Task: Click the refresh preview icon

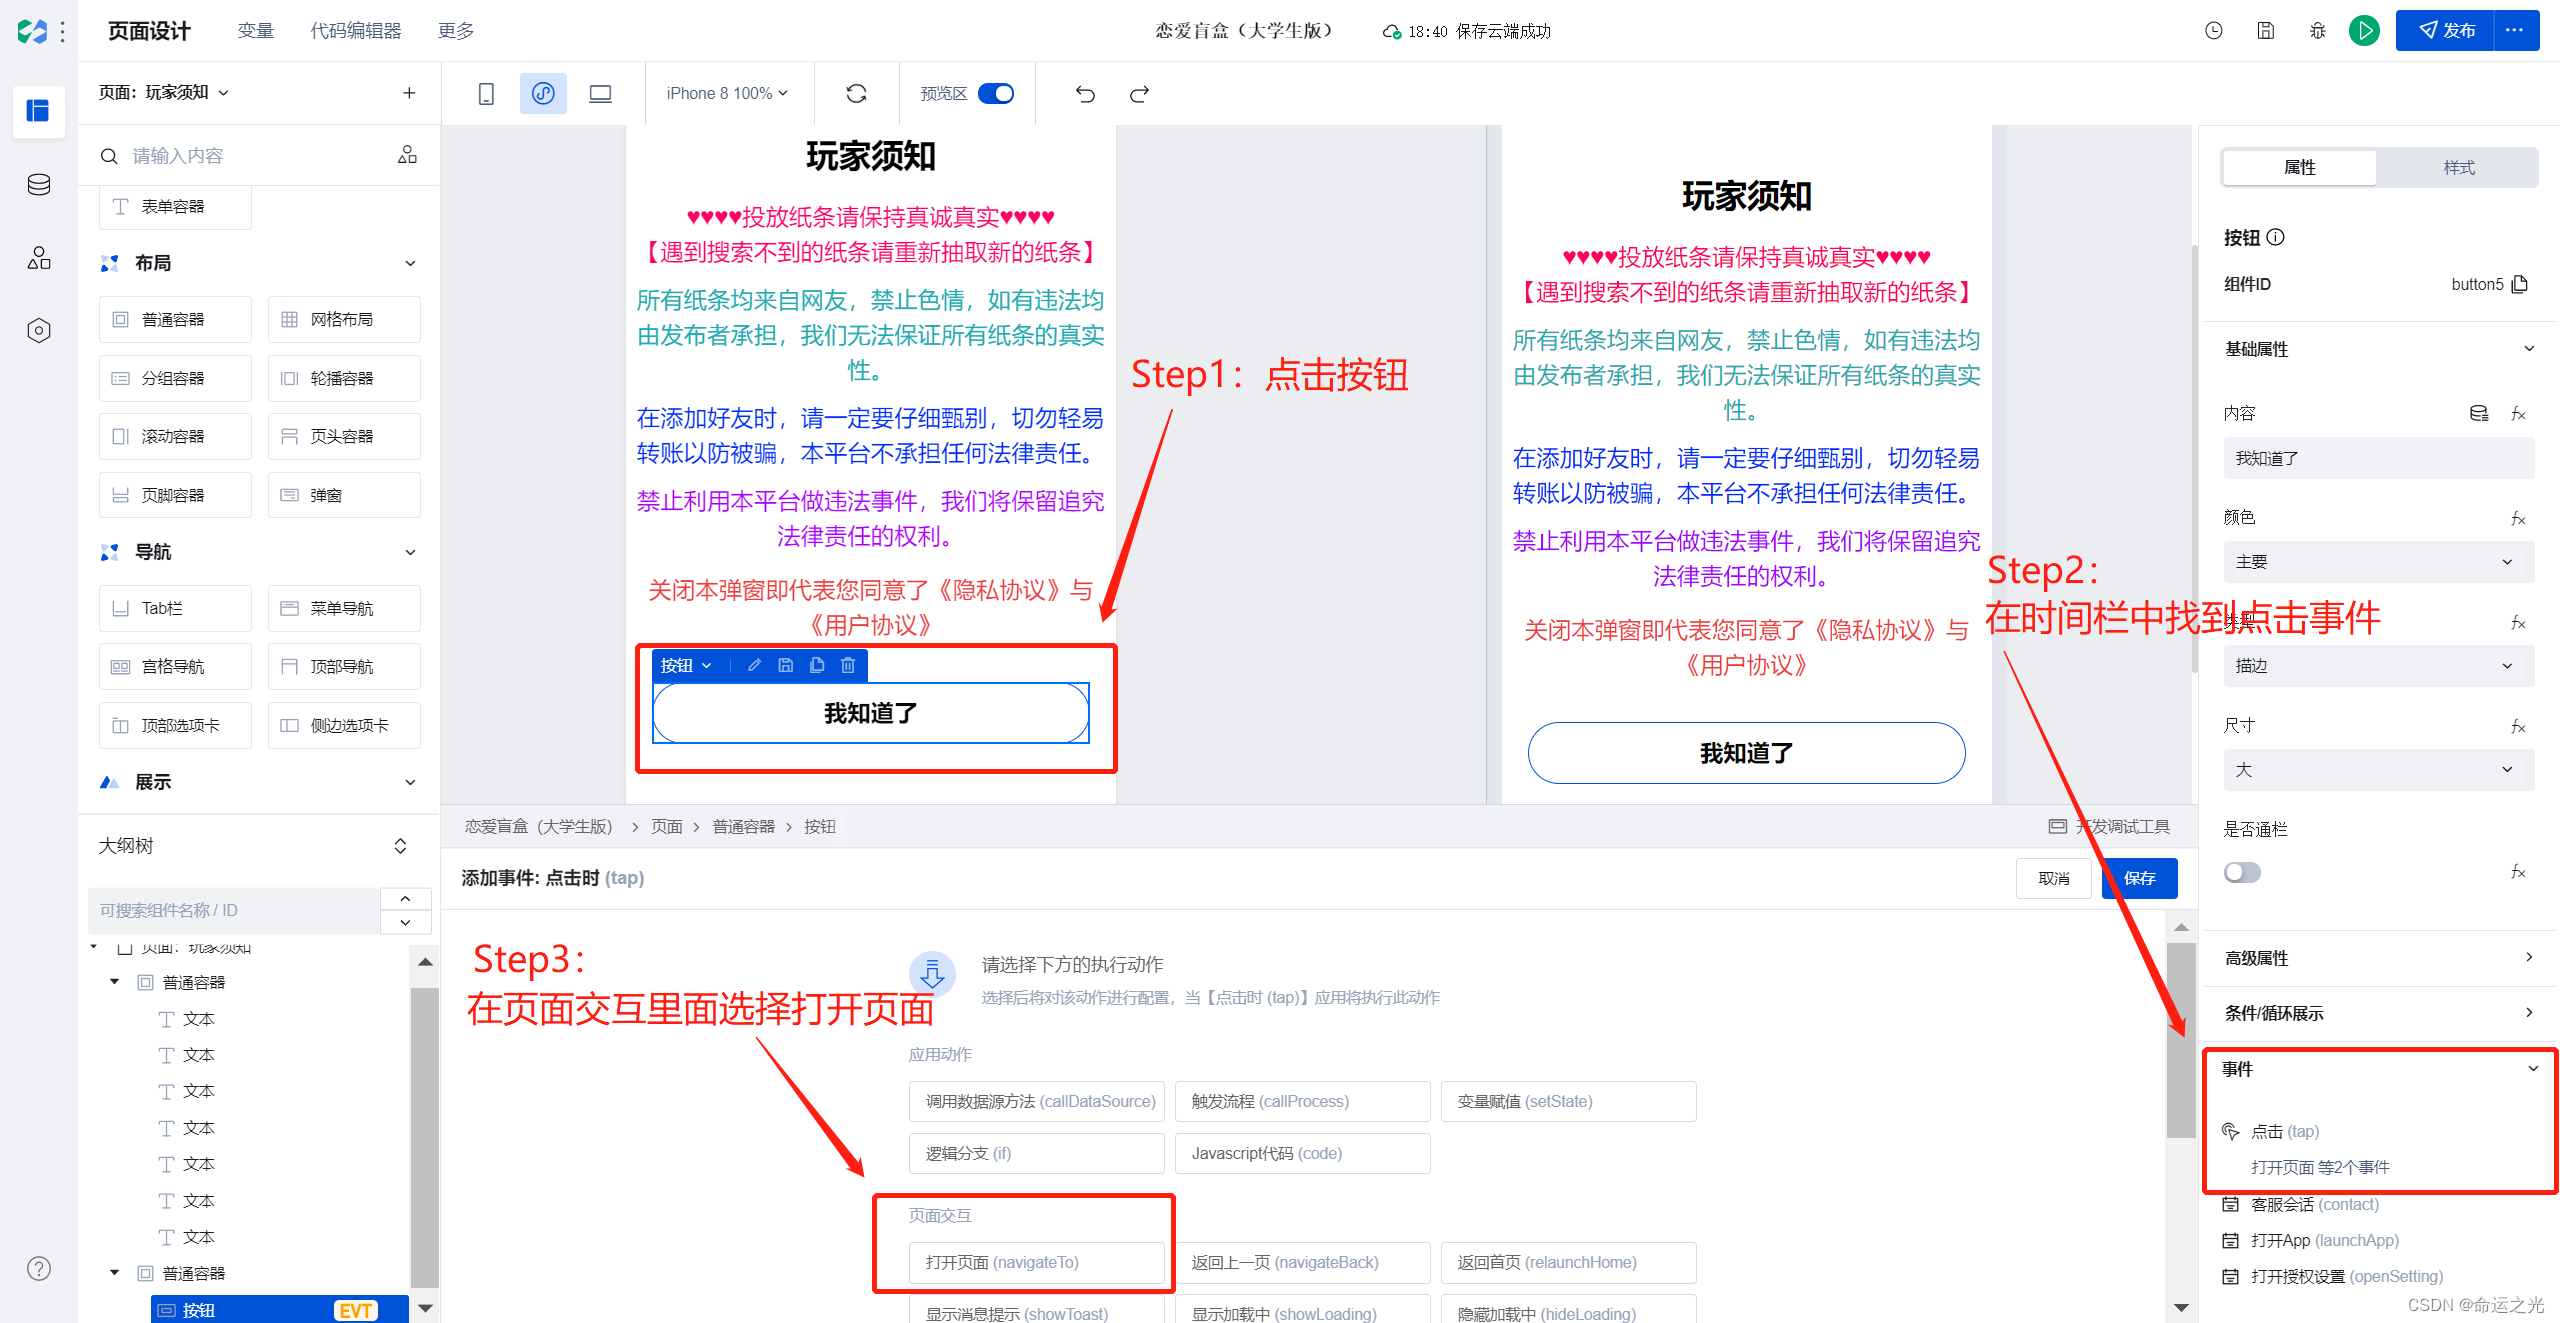Action: (856, 94)
